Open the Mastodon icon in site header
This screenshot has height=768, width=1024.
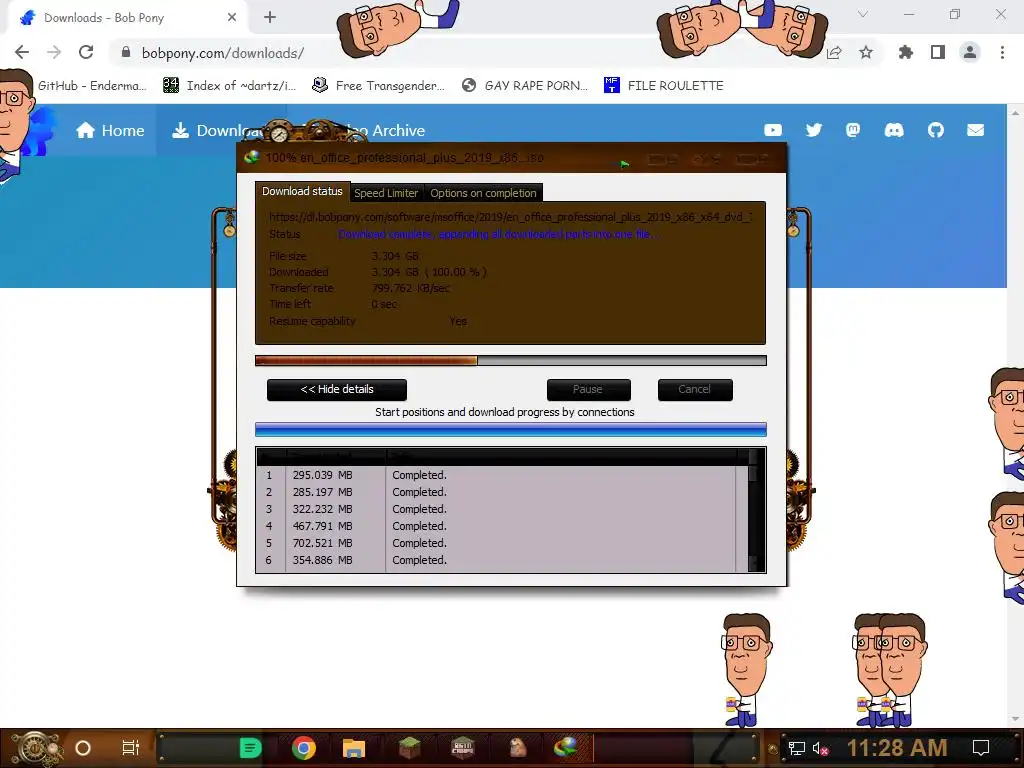(x=853, y=130)
